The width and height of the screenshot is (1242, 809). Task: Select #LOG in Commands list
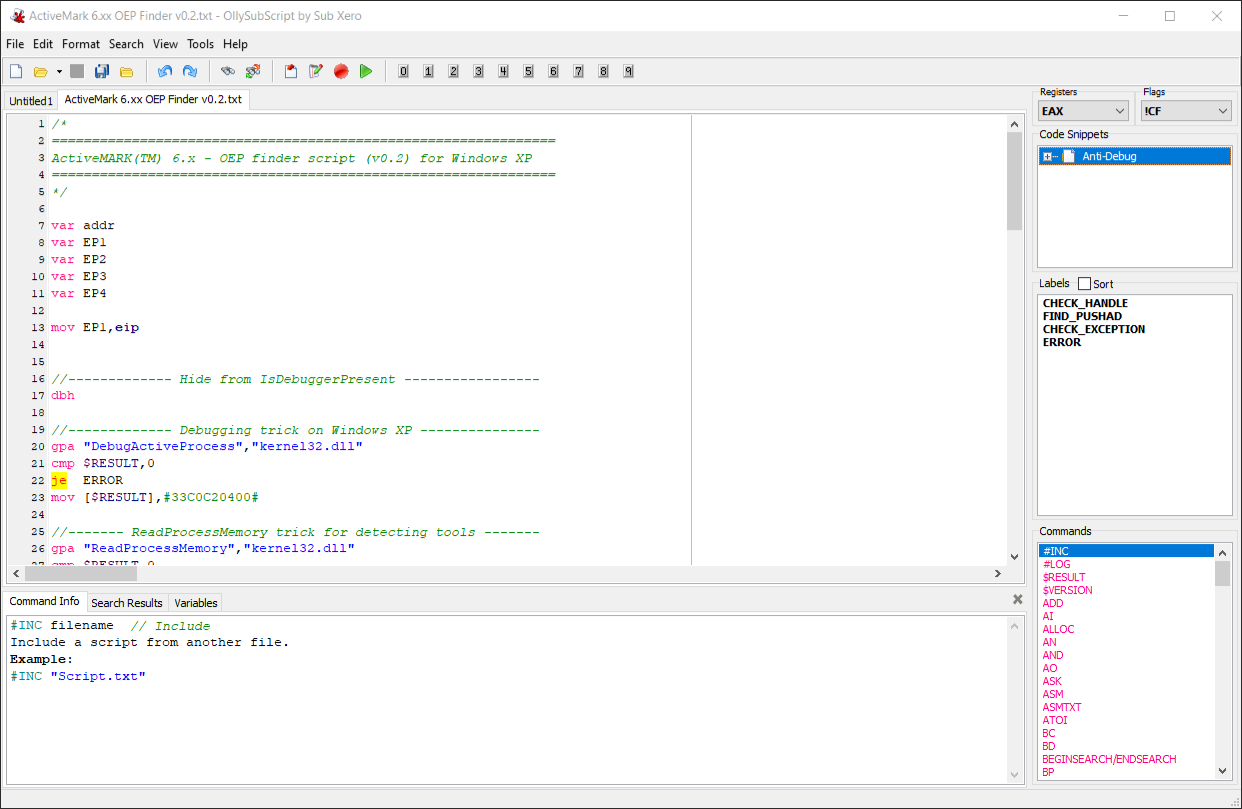(x=1057, y=564)
